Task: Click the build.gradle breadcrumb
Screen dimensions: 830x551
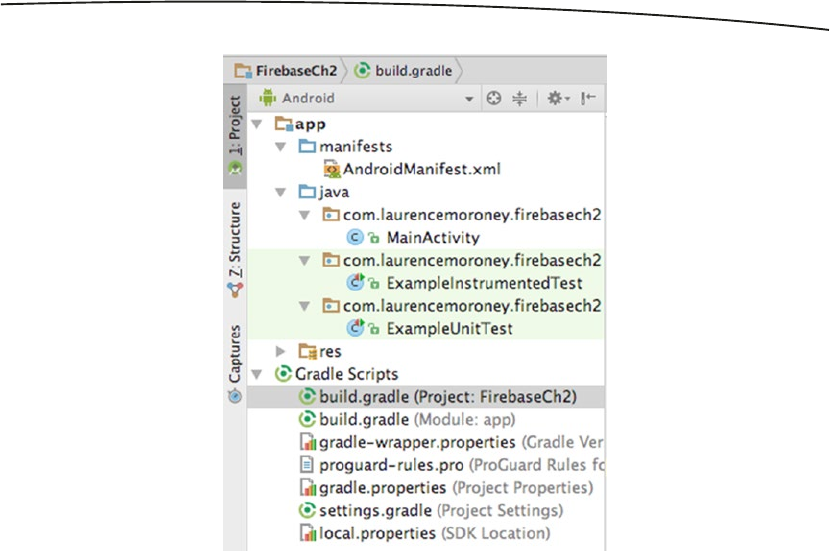Action: (403, 71)
